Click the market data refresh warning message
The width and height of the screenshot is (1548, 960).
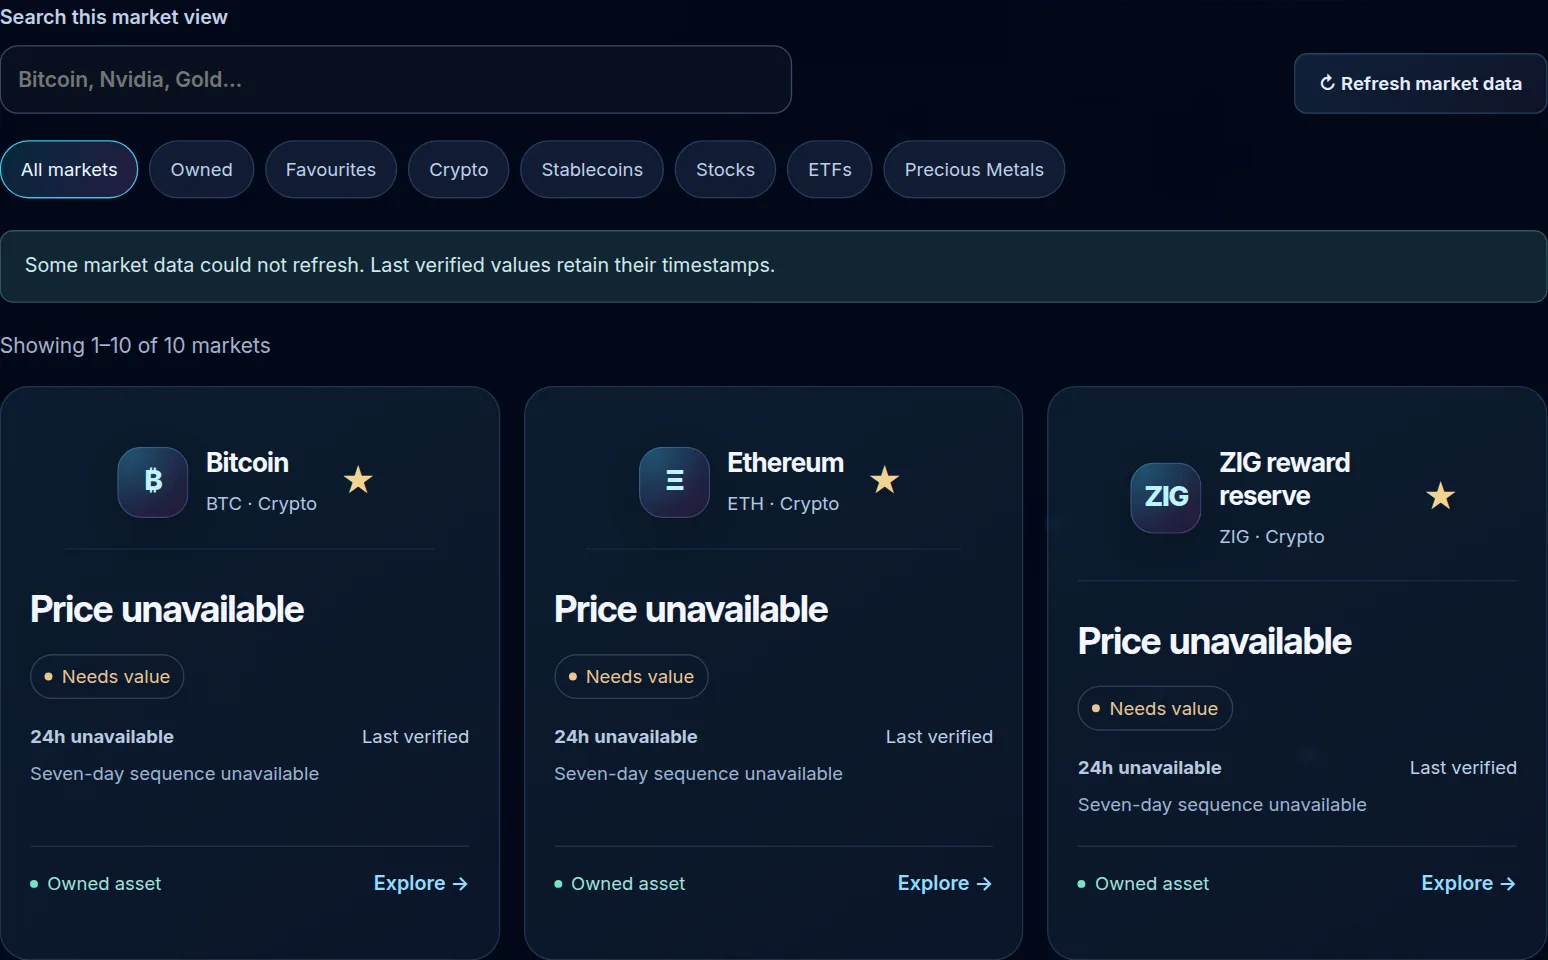coord(774,266)
